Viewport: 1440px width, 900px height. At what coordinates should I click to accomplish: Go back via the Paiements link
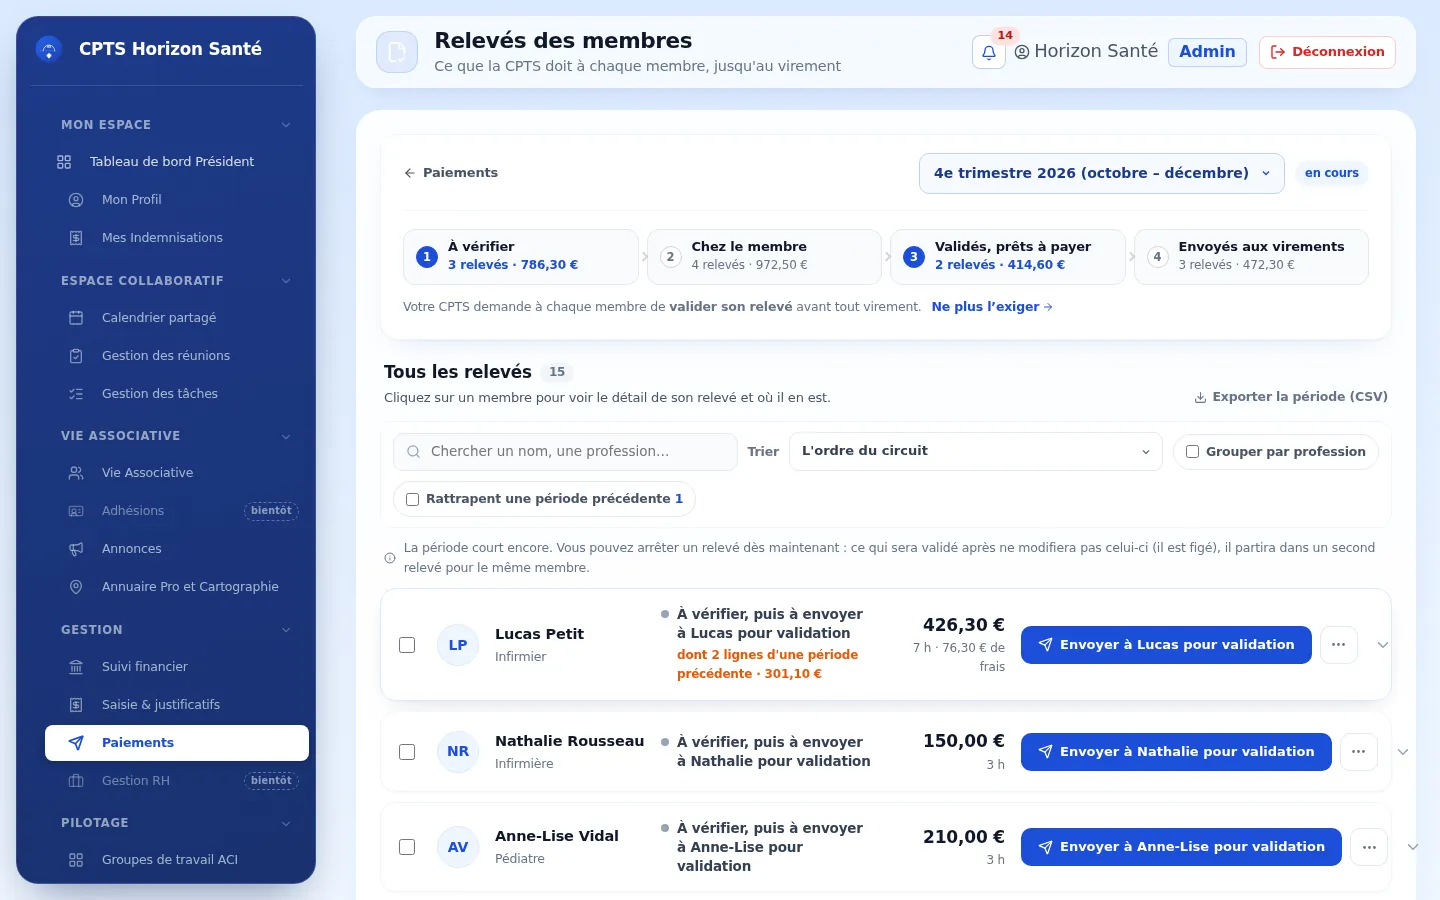tap(450, 173)
